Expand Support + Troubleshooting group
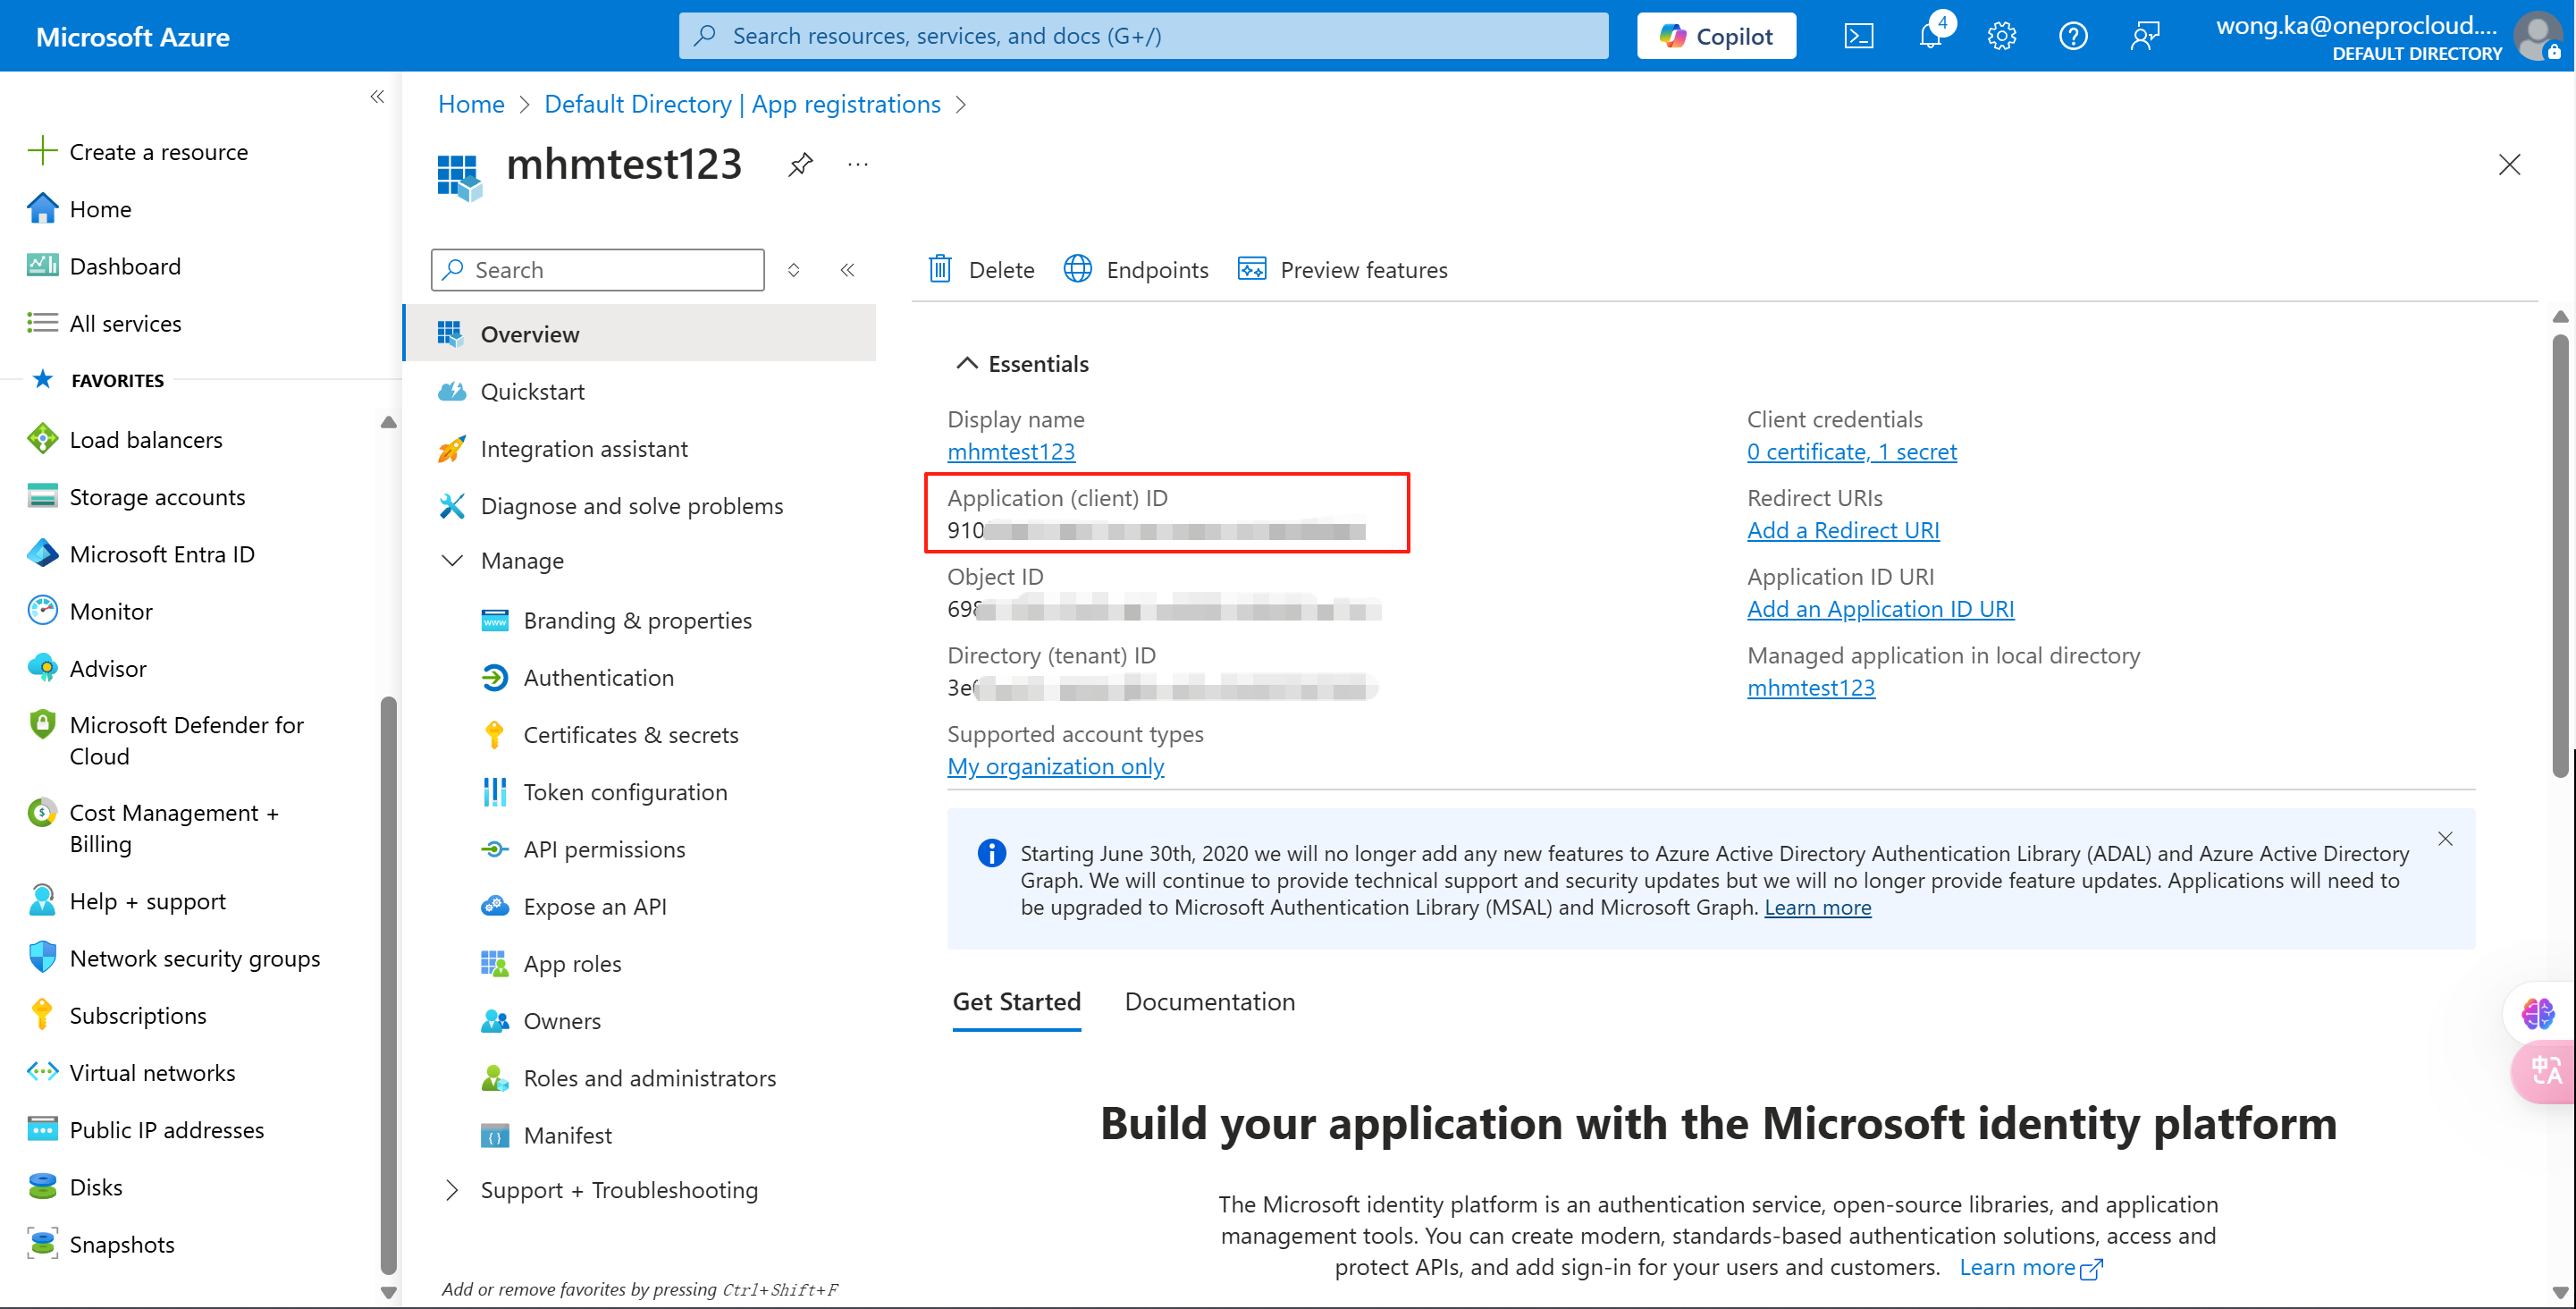The height and width of the screenshot is (1309, 2576). pyautogui.click(x=452, y=1190)
